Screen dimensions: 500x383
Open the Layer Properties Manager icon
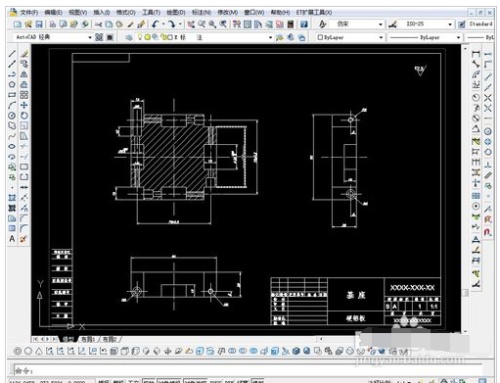129,37
